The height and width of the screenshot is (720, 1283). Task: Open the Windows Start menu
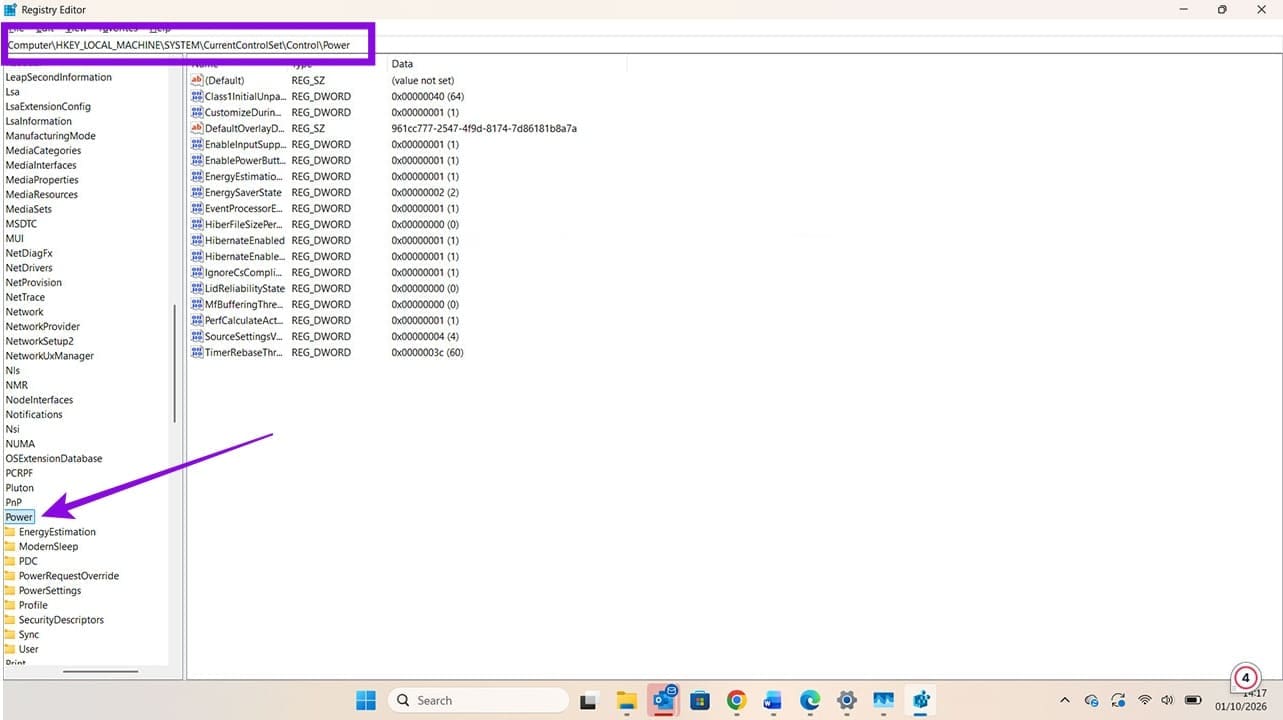366,700
